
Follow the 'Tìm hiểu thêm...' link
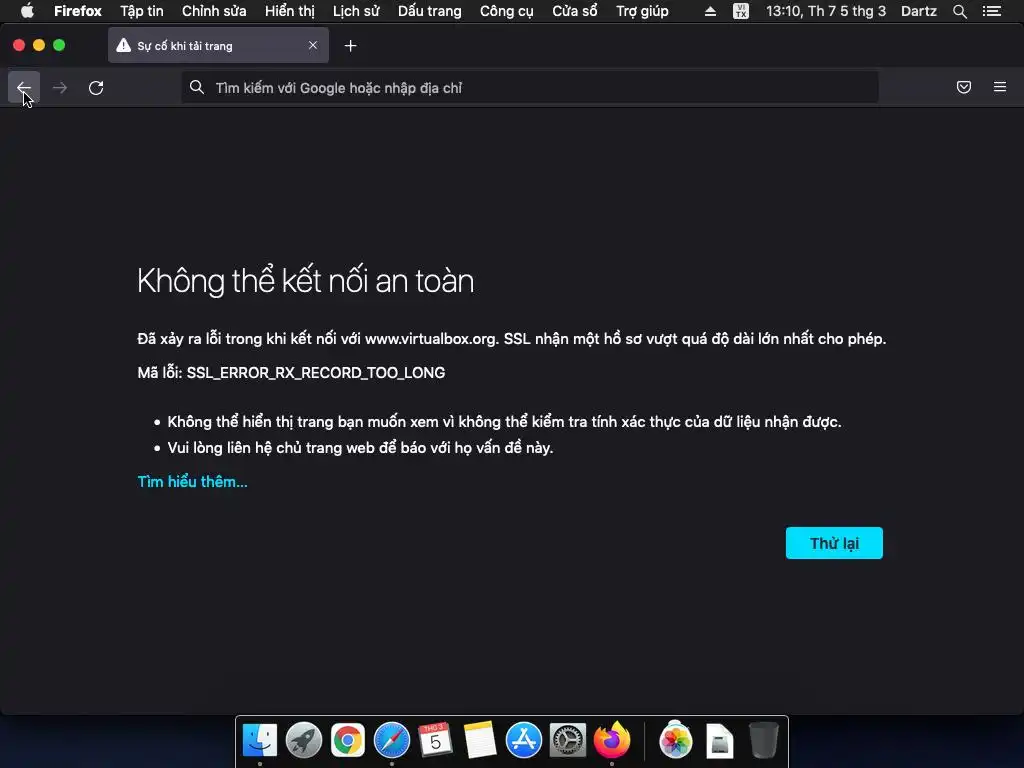pos(192,481)
